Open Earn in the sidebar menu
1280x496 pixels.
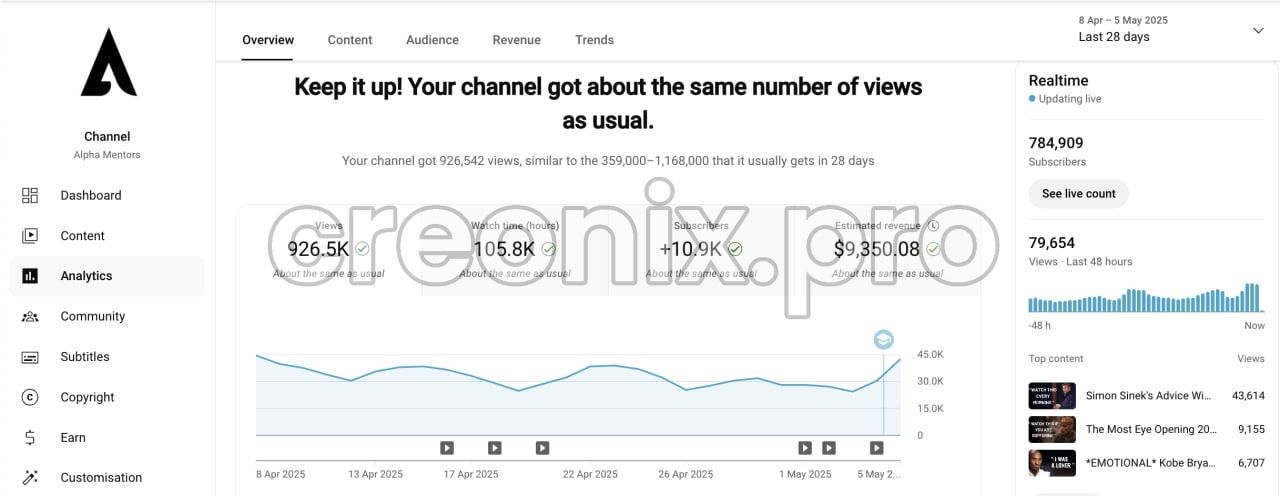(107, 437)
